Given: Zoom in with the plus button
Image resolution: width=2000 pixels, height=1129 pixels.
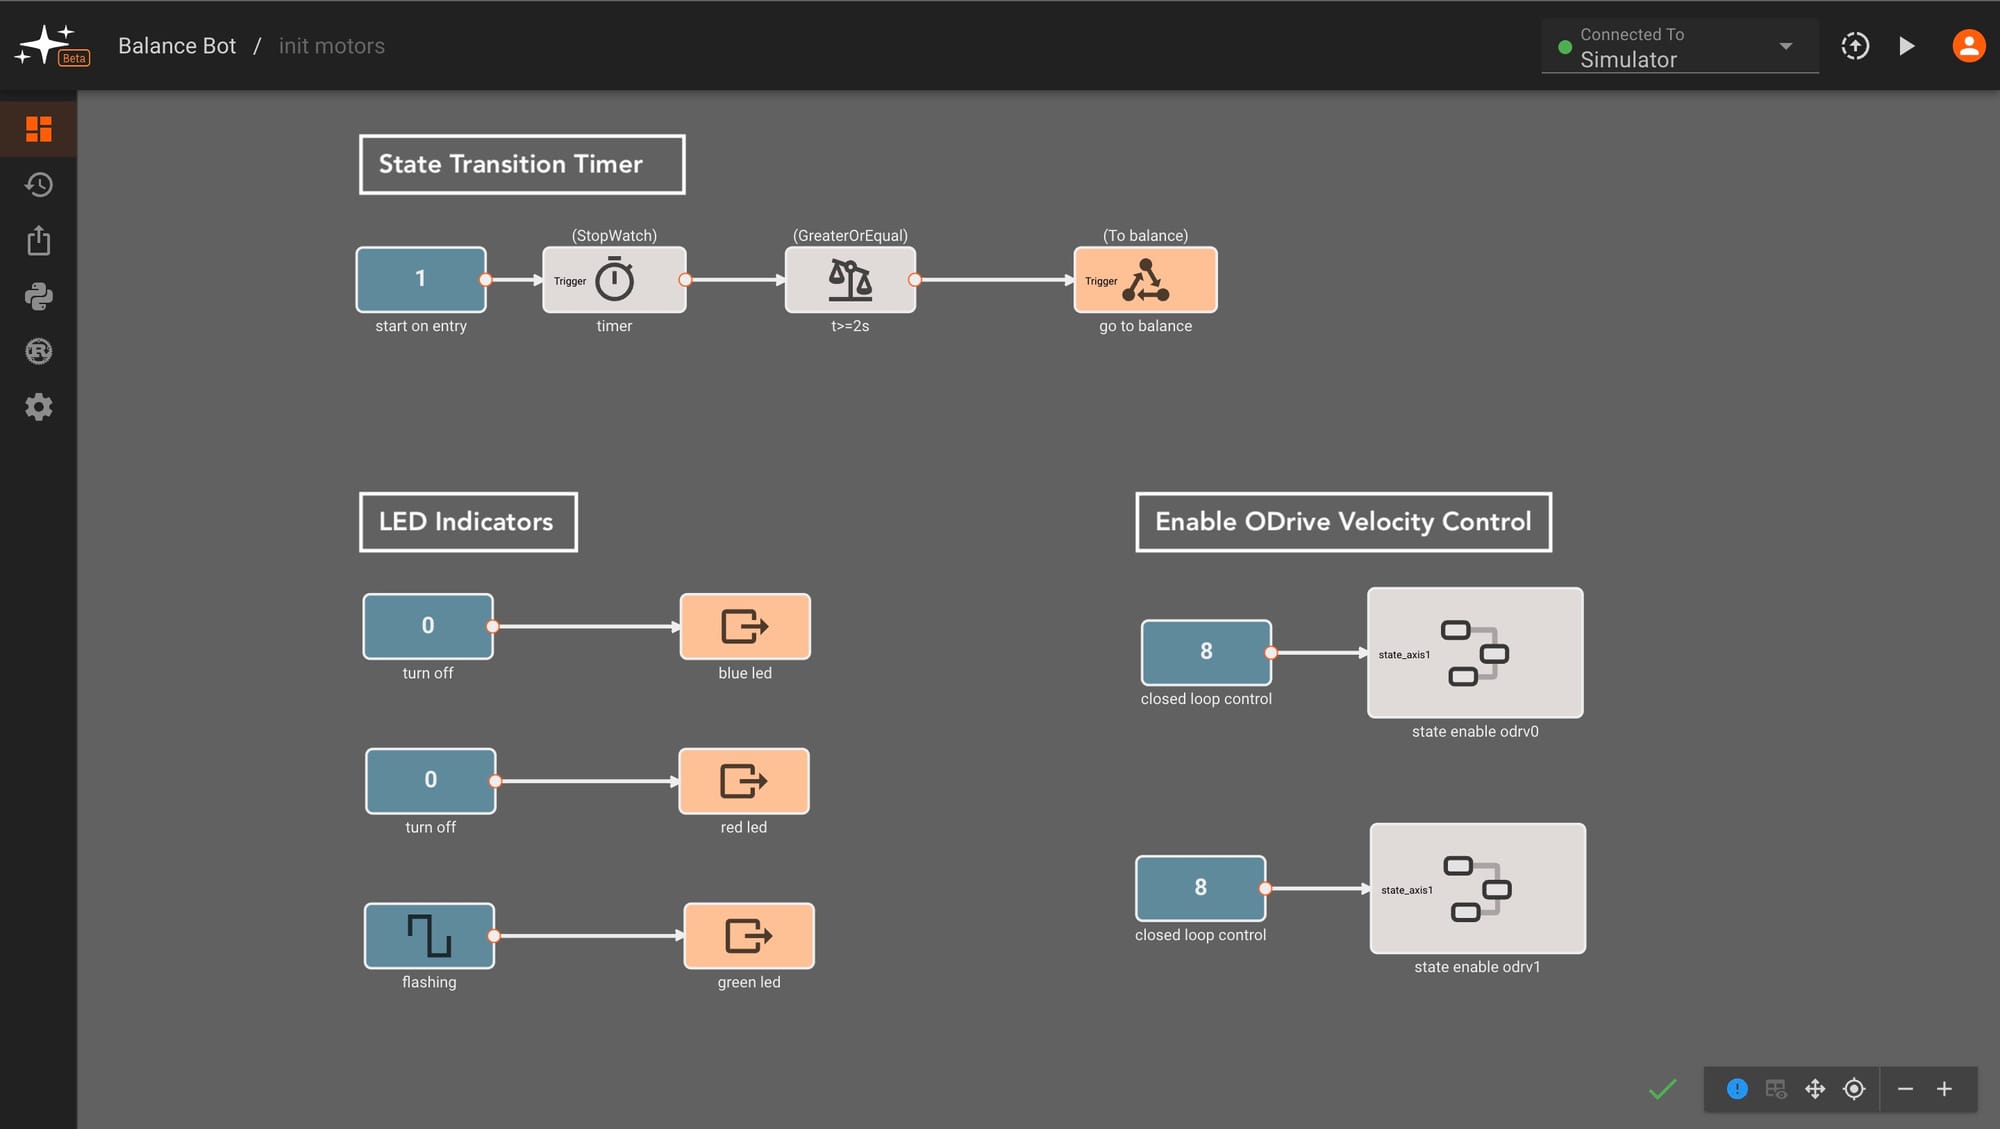Looking at the screenshot, I should point(1944,1089).
